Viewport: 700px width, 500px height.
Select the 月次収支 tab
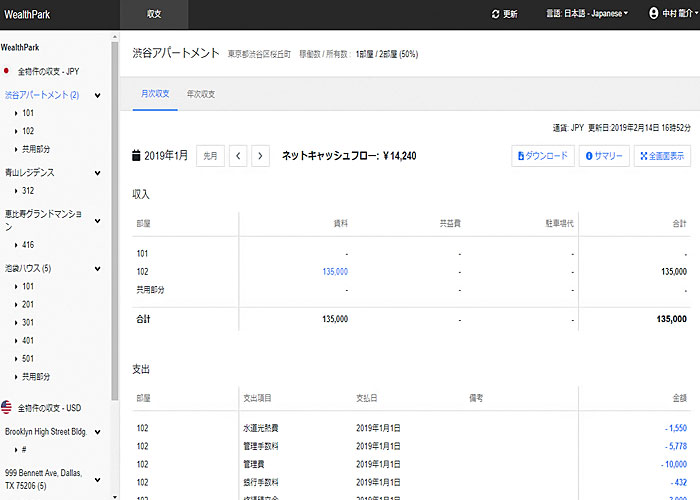pos(153,93)
